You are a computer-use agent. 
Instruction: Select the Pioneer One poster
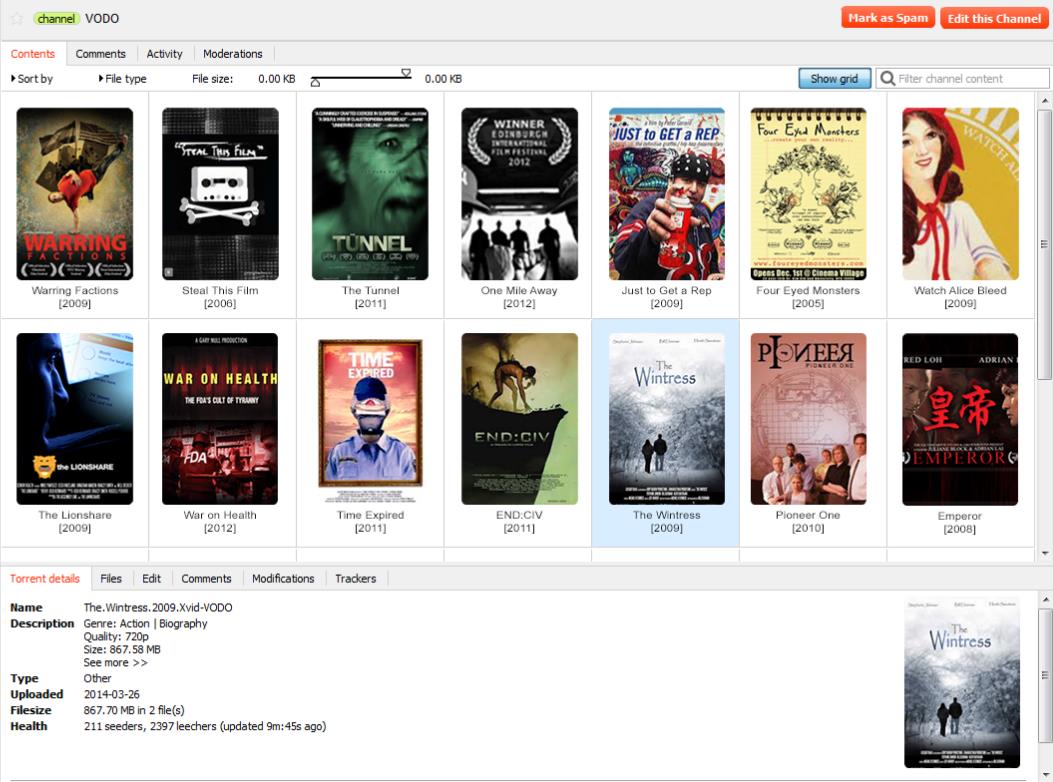pos(808,419)
